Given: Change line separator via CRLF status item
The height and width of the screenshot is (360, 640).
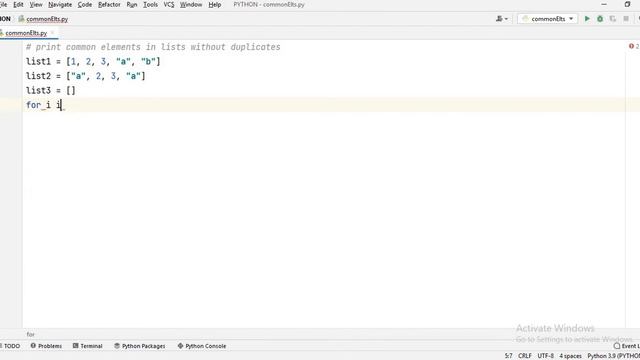Looking at the screenshot, I should pyautogui.click(x=524, y=356).
